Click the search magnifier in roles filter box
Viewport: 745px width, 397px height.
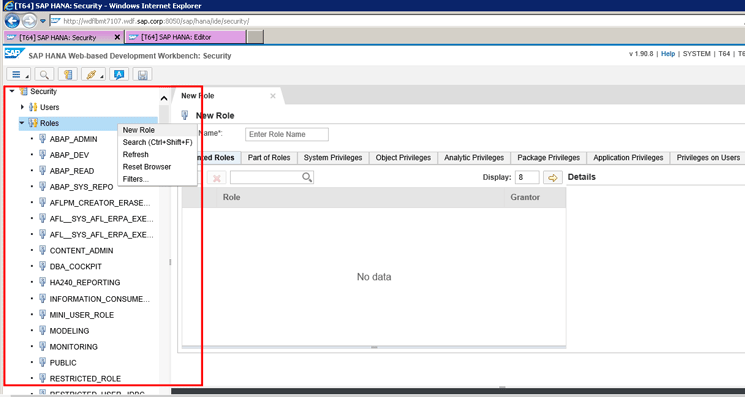pos(307,177)
